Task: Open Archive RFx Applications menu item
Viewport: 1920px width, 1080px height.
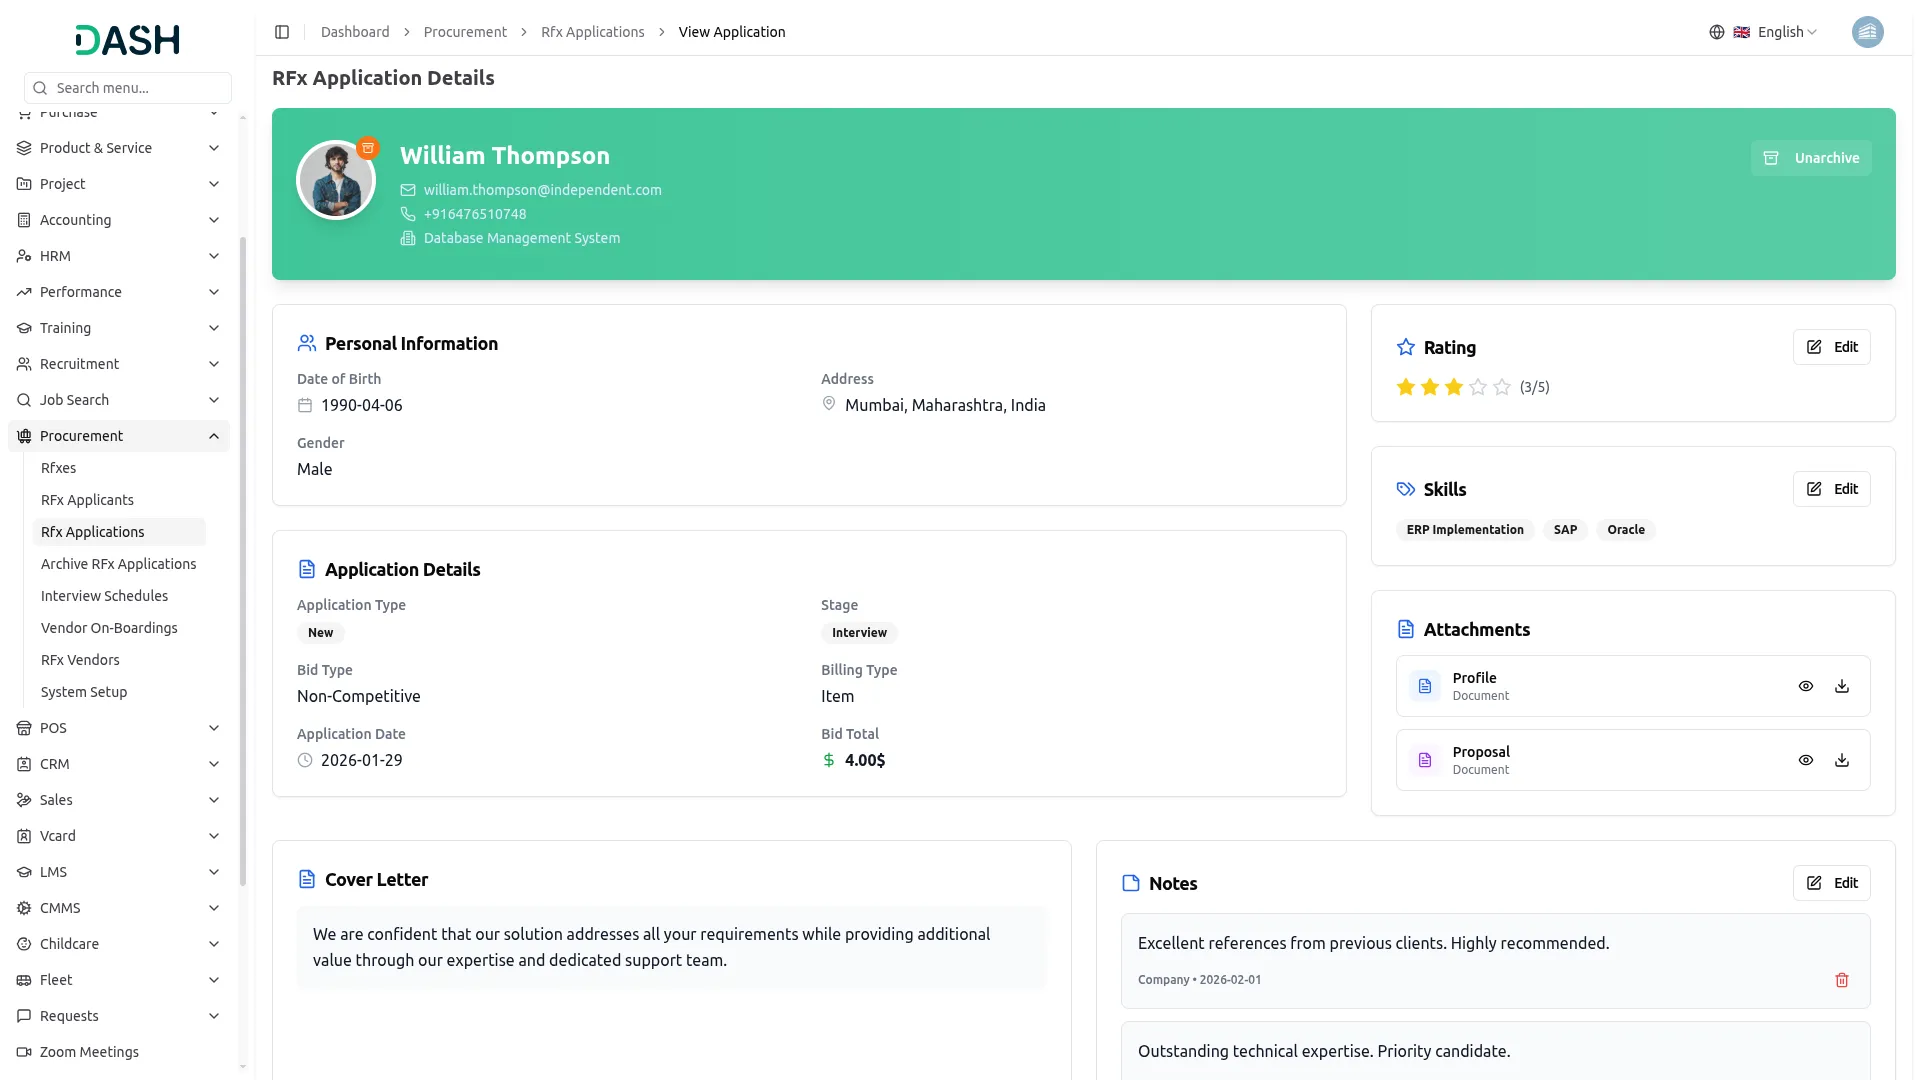Action: click(118, 564)
